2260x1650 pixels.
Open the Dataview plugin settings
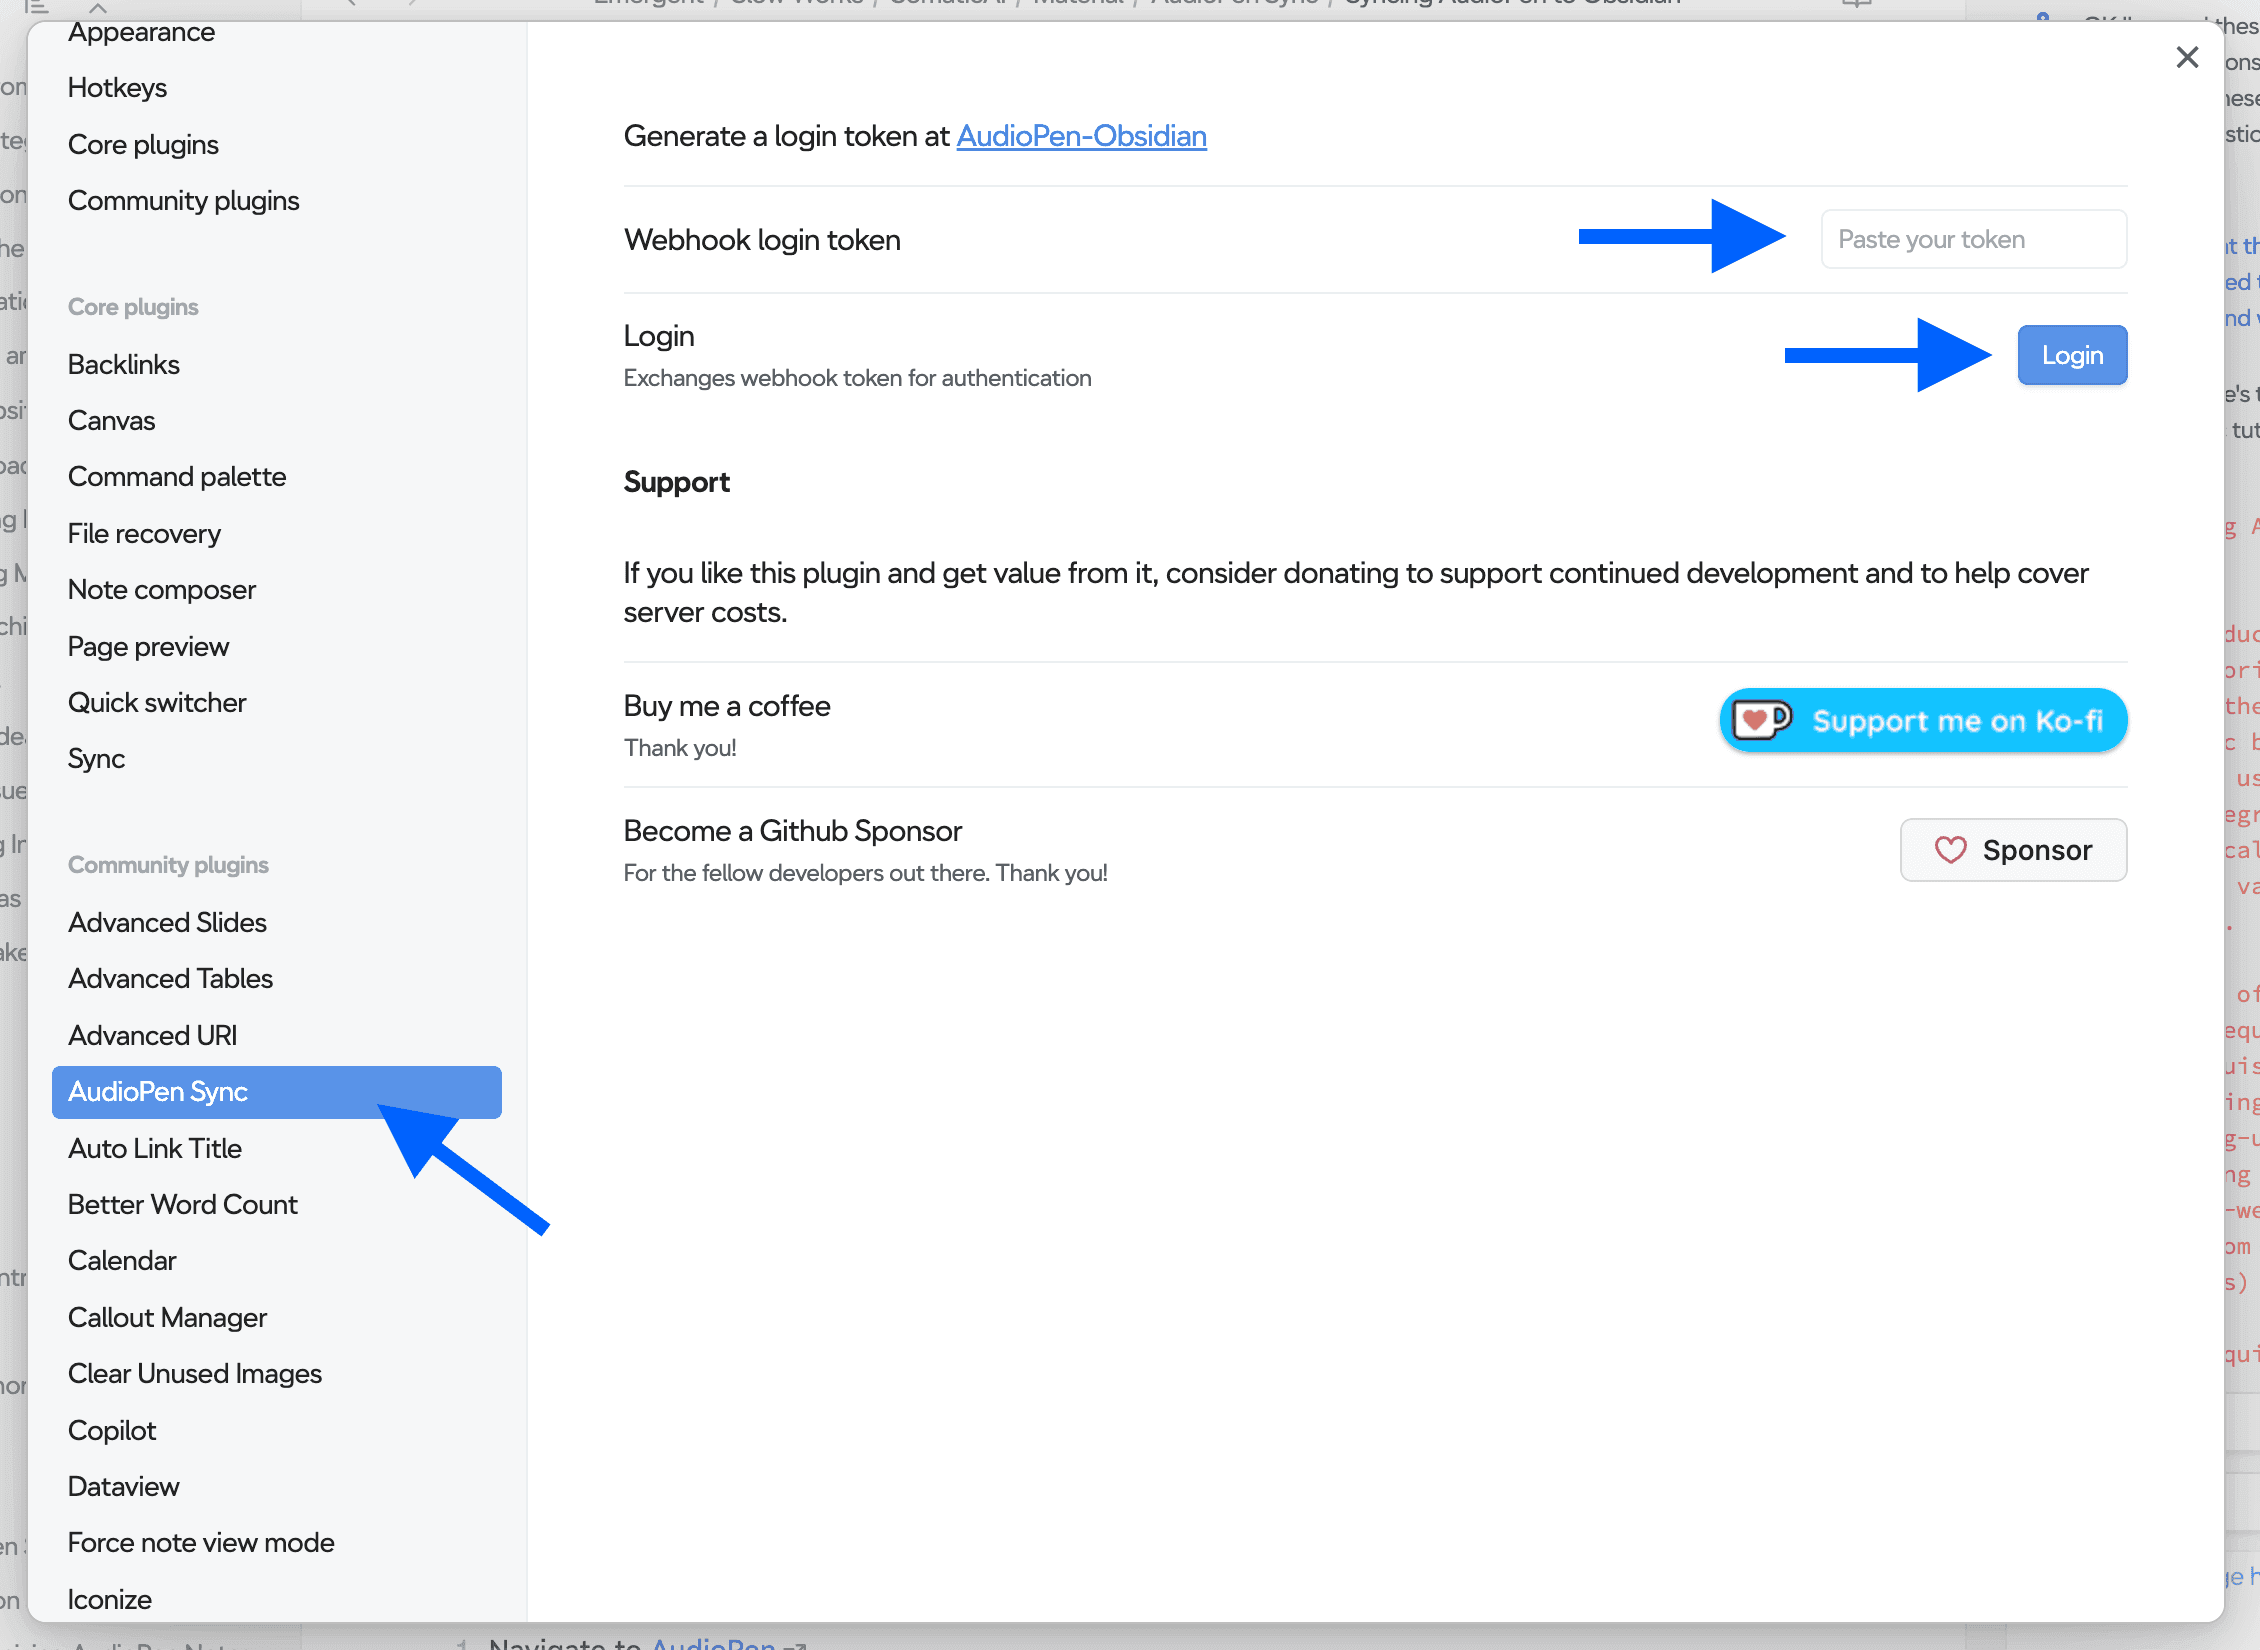coord(123,1486)
